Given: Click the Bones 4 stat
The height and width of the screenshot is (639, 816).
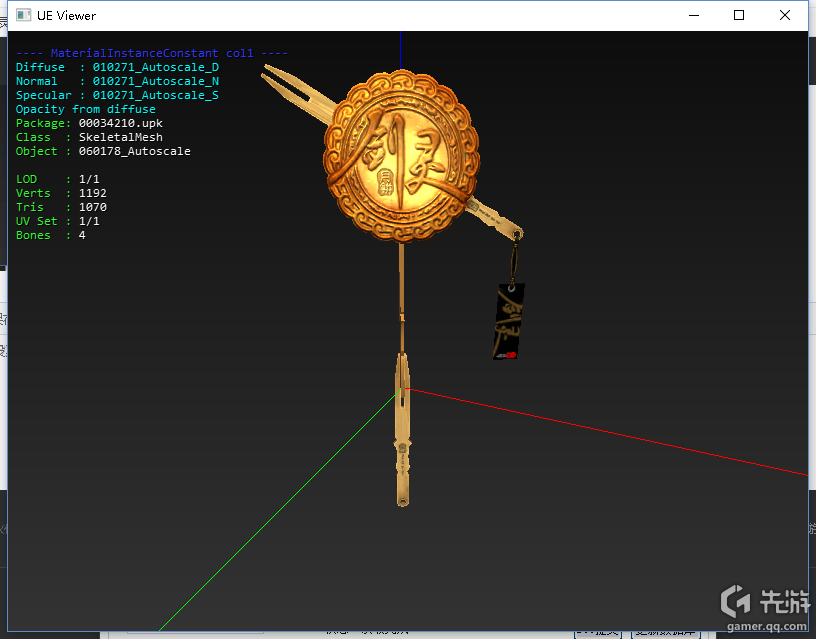Looking at the screenshot, I should pos(50,235).
